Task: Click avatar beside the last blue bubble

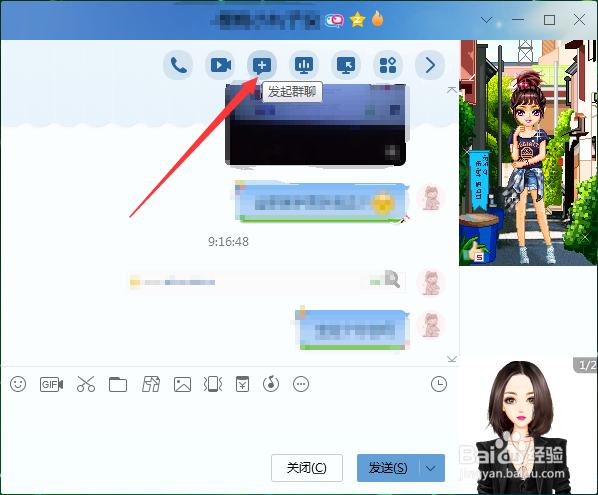Action: pos(431,325)
